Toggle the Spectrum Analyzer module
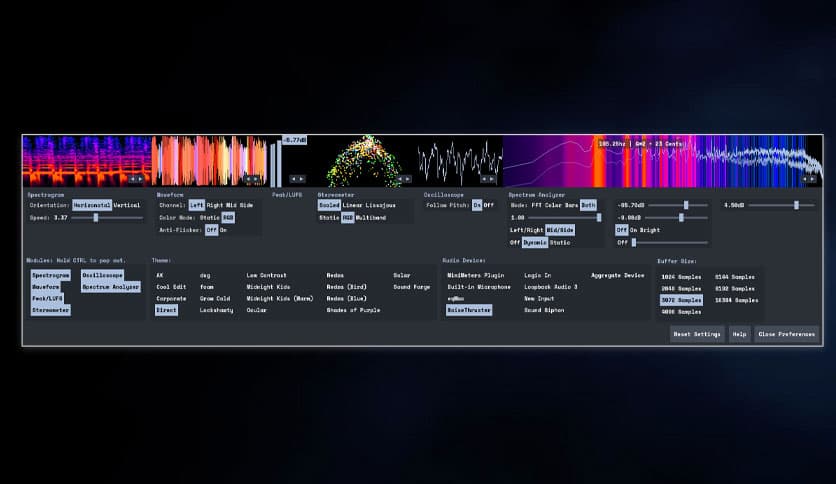 pyautogui.click(x=111, y=286)
